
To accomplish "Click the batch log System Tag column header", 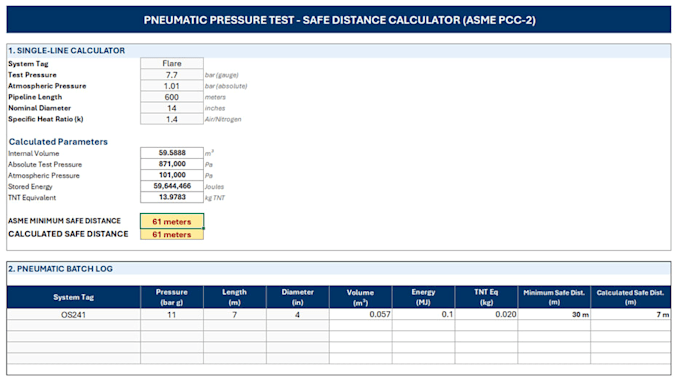I will coord(74,297).
